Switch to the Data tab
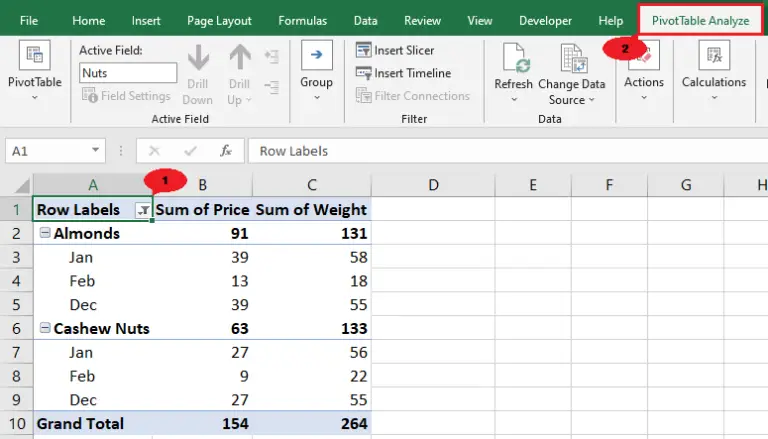Image resolution: width=768 pixels, height=439 pixels. 365,21
